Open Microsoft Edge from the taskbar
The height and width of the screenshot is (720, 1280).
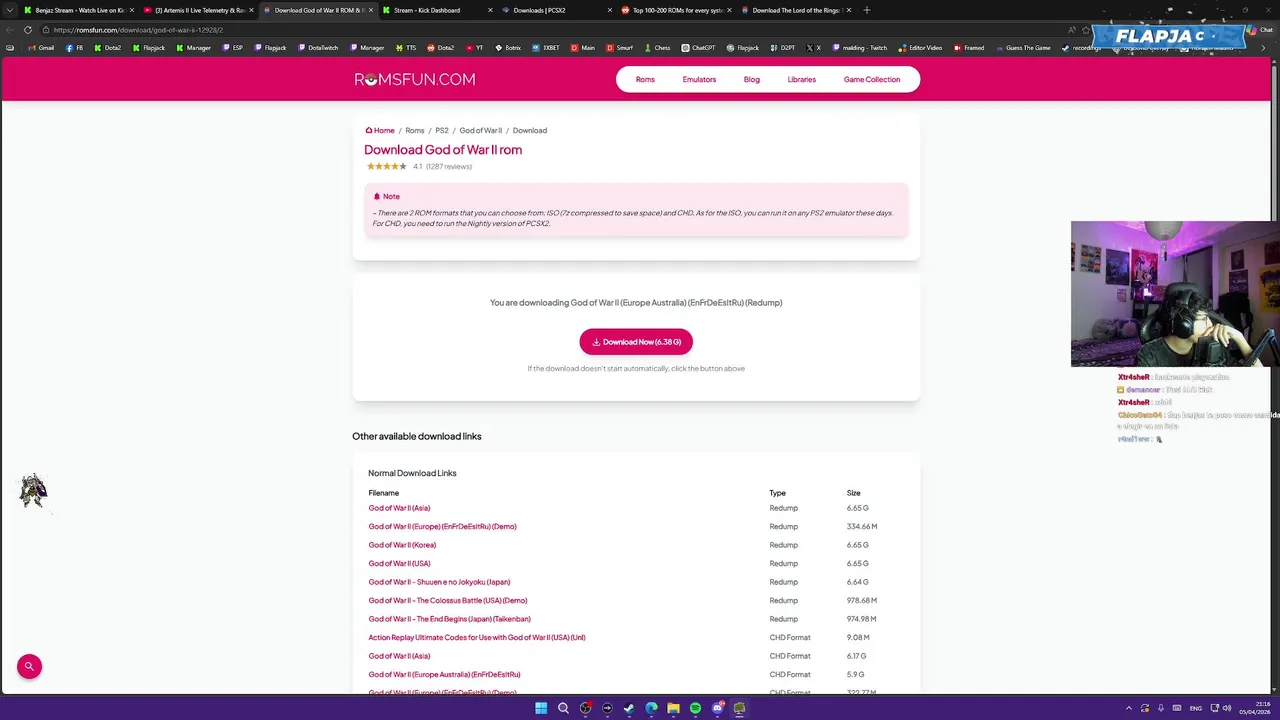pyautogui.click(x=651, y=708)
